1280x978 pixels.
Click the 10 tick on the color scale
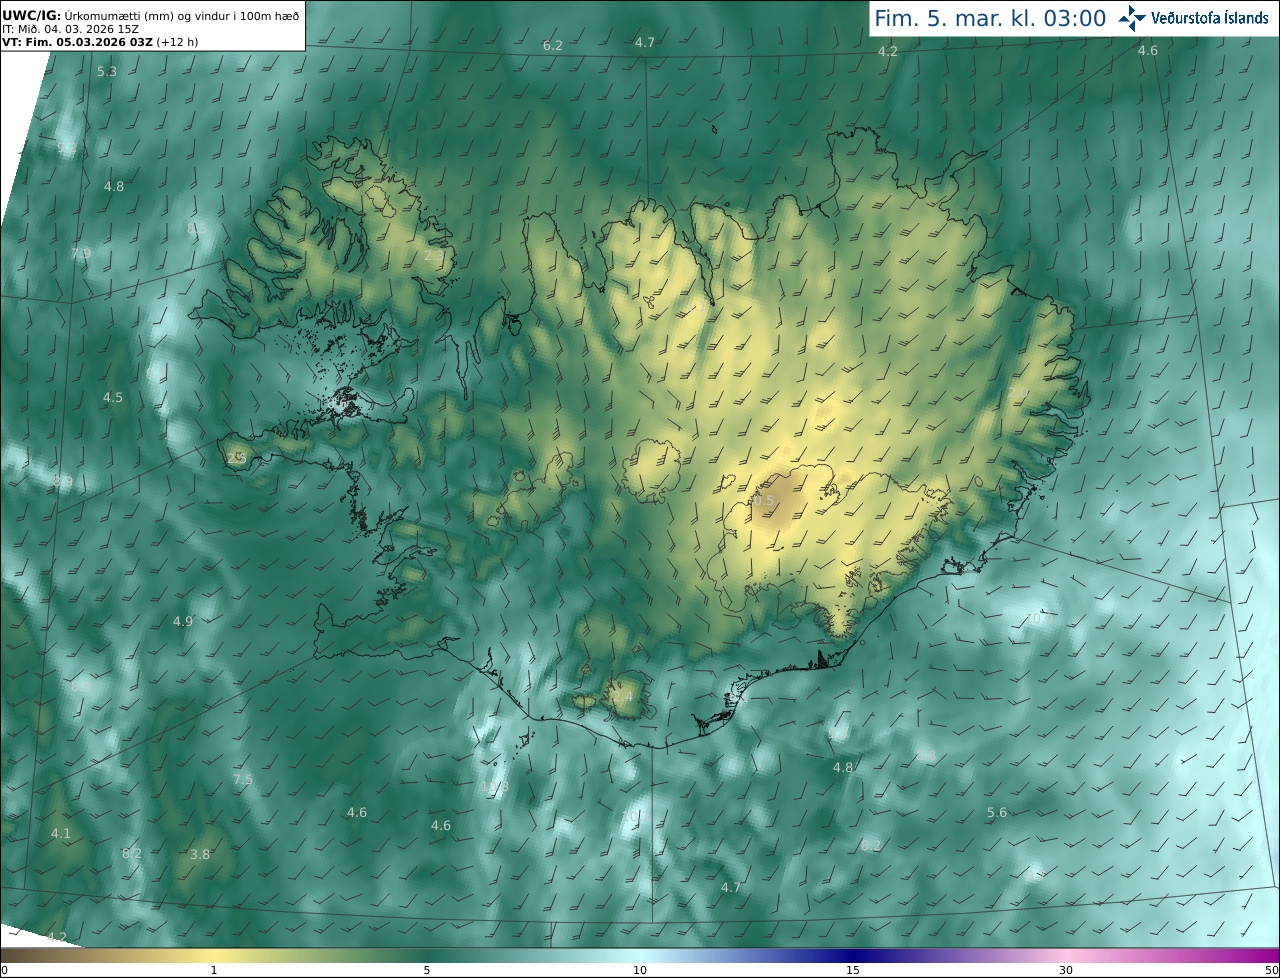coord(640,970)
